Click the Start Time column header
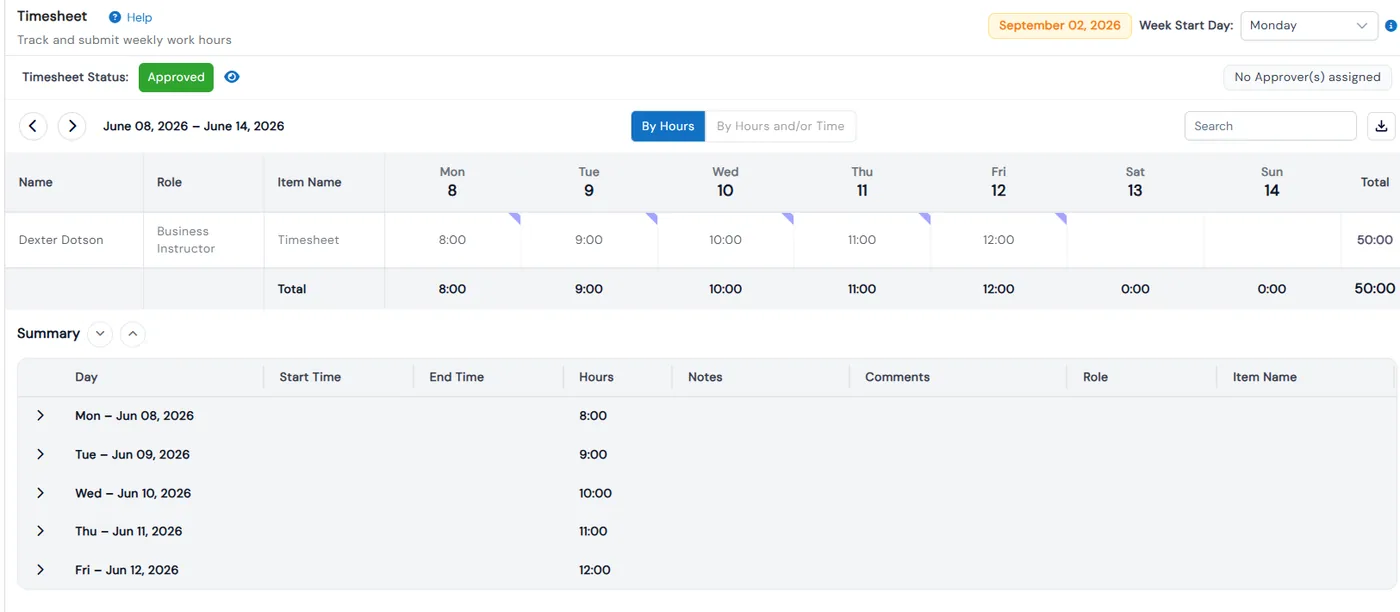Viewport: 1400px width, 612px height. pyautogui.click(x=339, y=377)
